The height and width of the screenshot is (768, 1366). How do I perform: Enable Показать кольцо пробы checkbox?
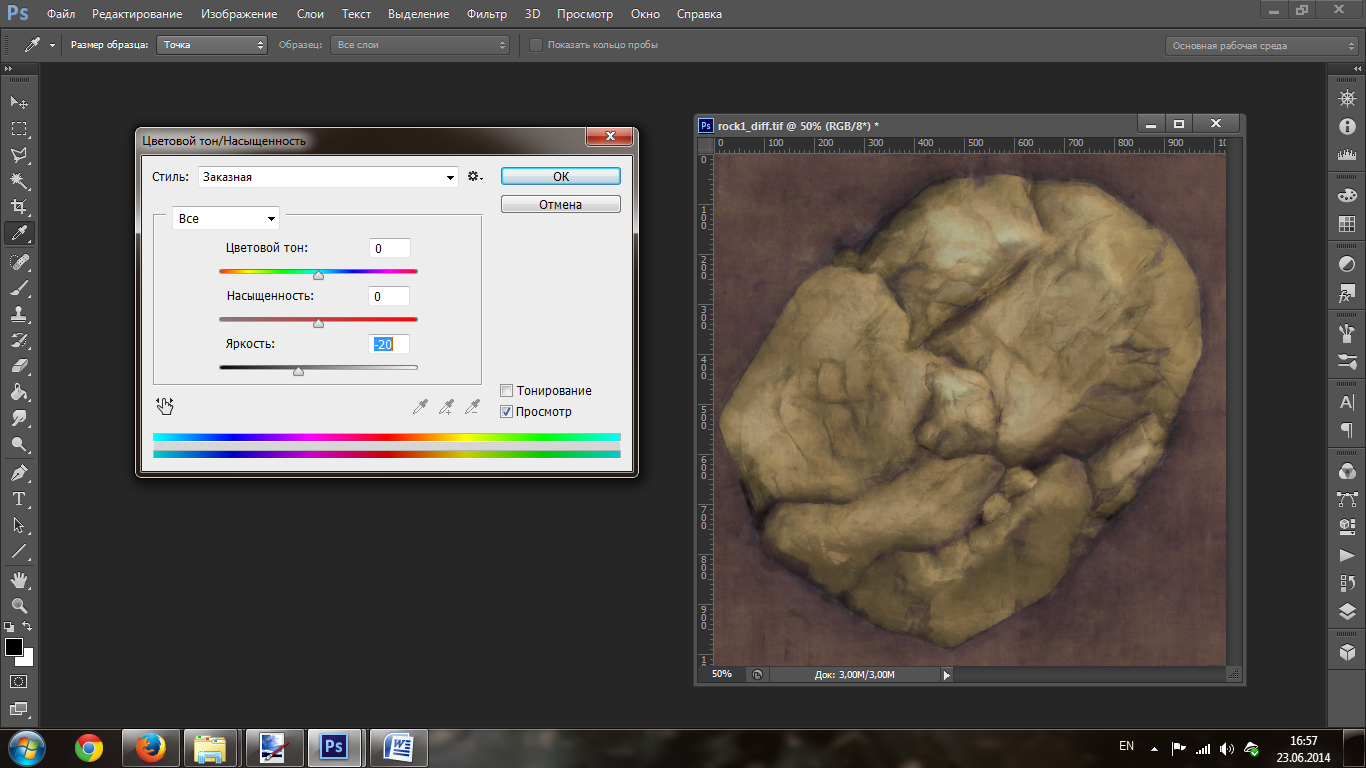pyautogui.click(x=536, y=45)
